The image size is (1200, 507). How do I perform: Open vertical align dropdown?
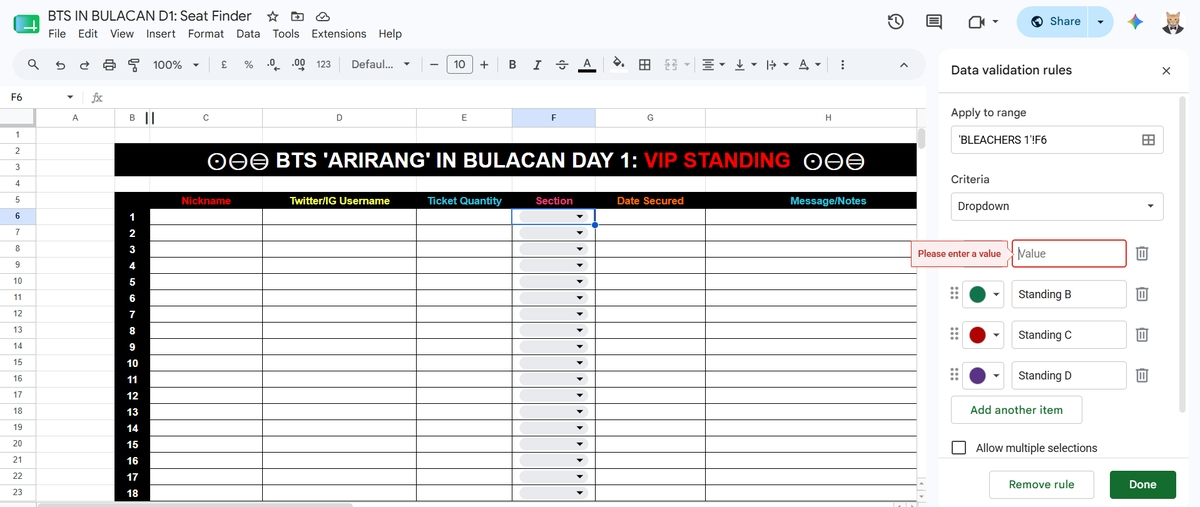745,64
